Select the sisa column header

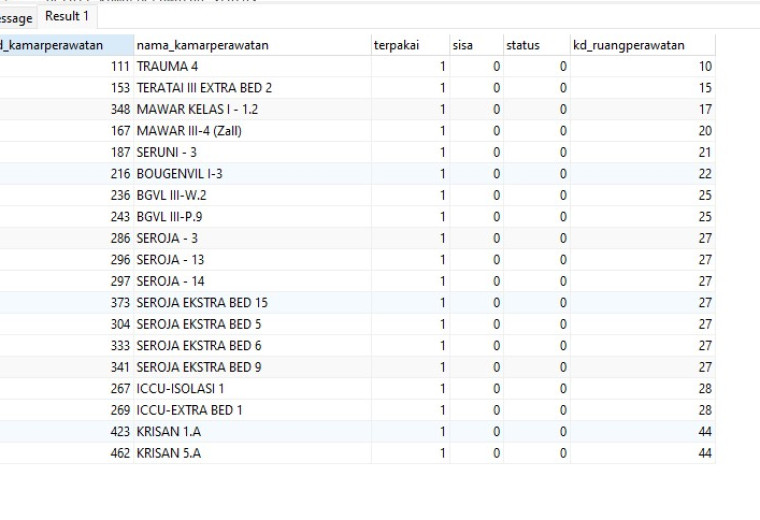coord(476,45)
